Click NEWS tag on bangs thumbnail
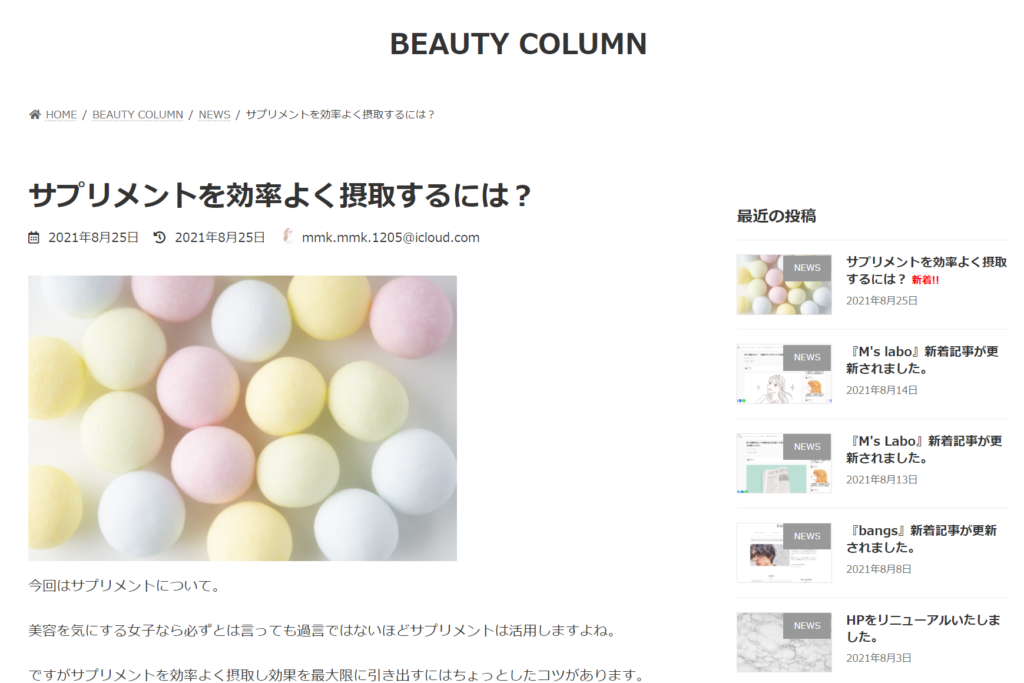The image size is (1024, 683). [807, 536]
